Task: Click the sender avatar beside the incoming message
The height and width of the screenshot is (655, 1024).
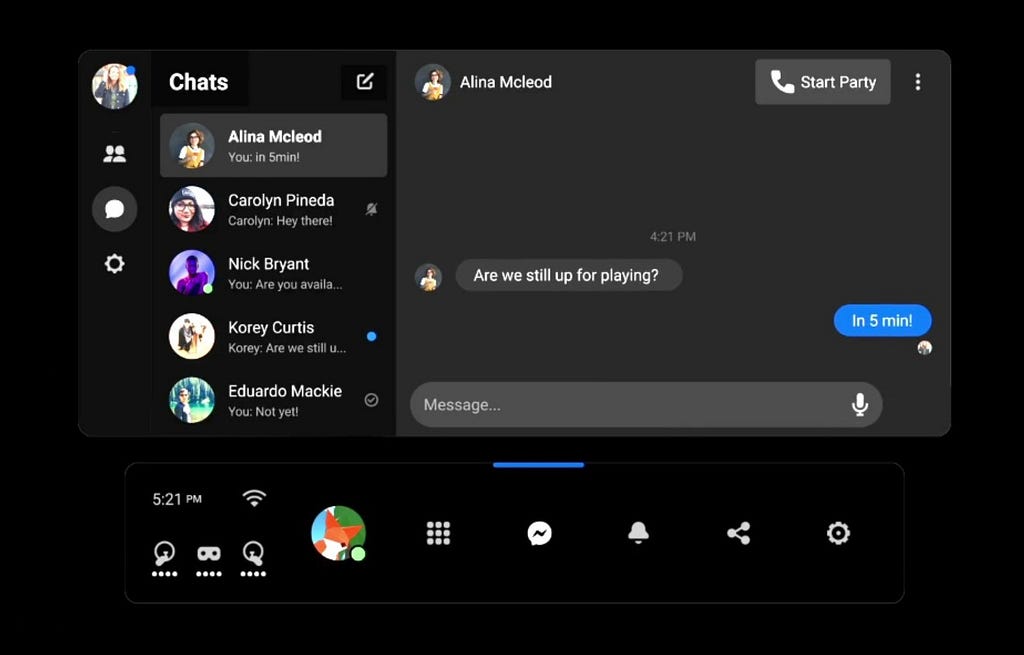Action: click(x=428, y=277)
